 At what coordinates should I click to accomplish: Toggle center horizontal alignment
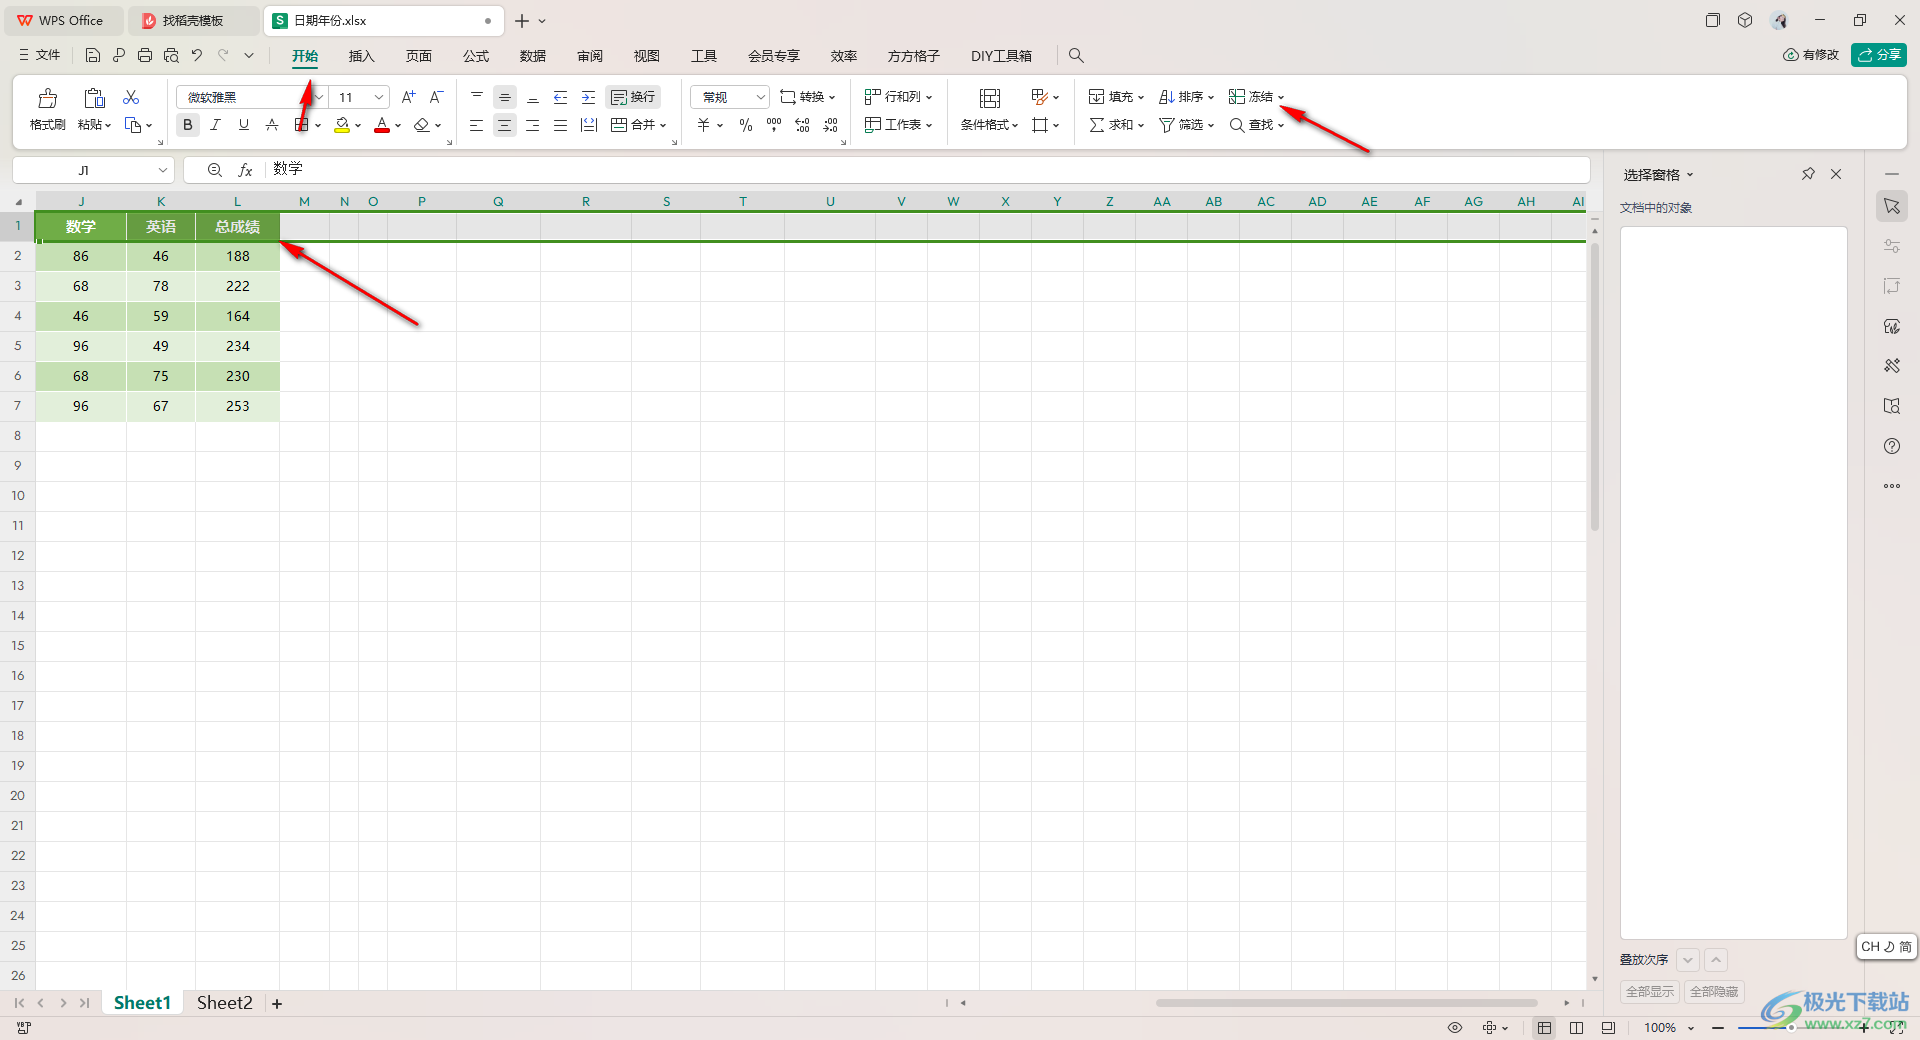[505, 125]
